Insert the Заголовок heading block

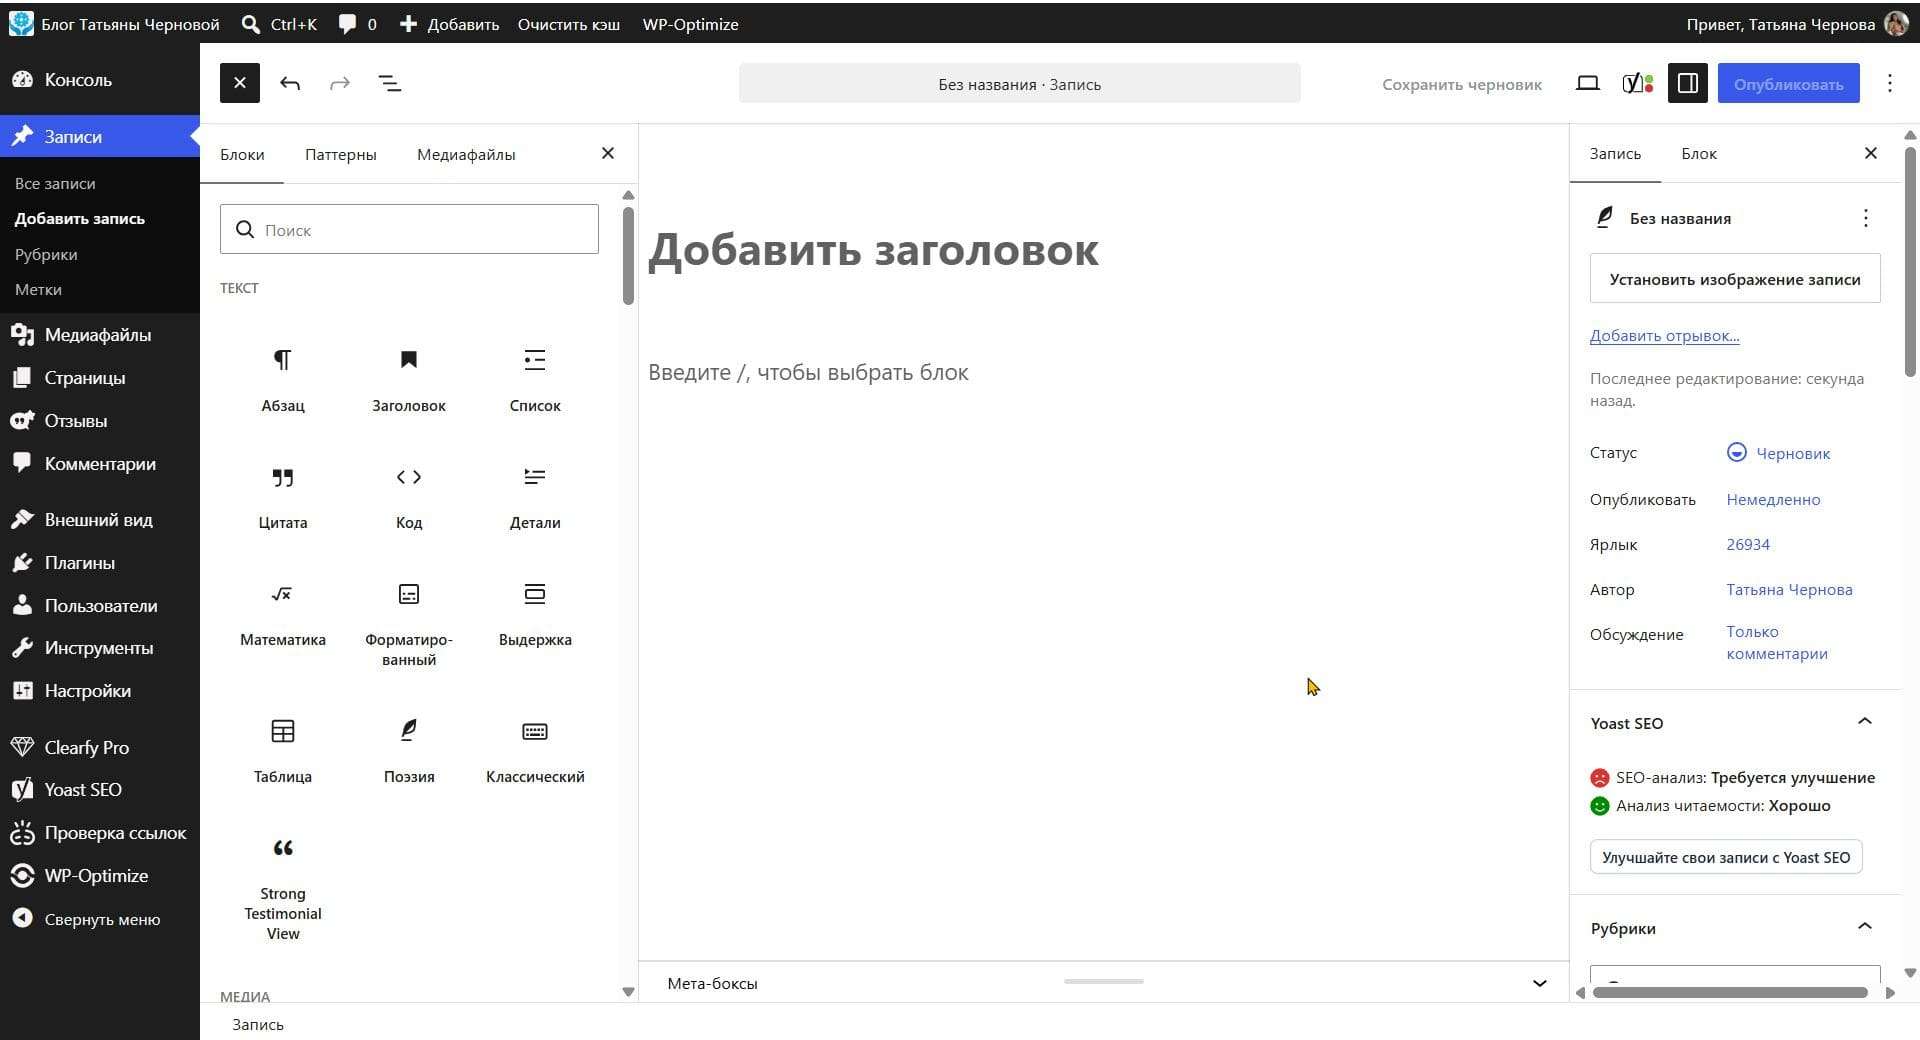pyautogui.click(x=409, y=381)
